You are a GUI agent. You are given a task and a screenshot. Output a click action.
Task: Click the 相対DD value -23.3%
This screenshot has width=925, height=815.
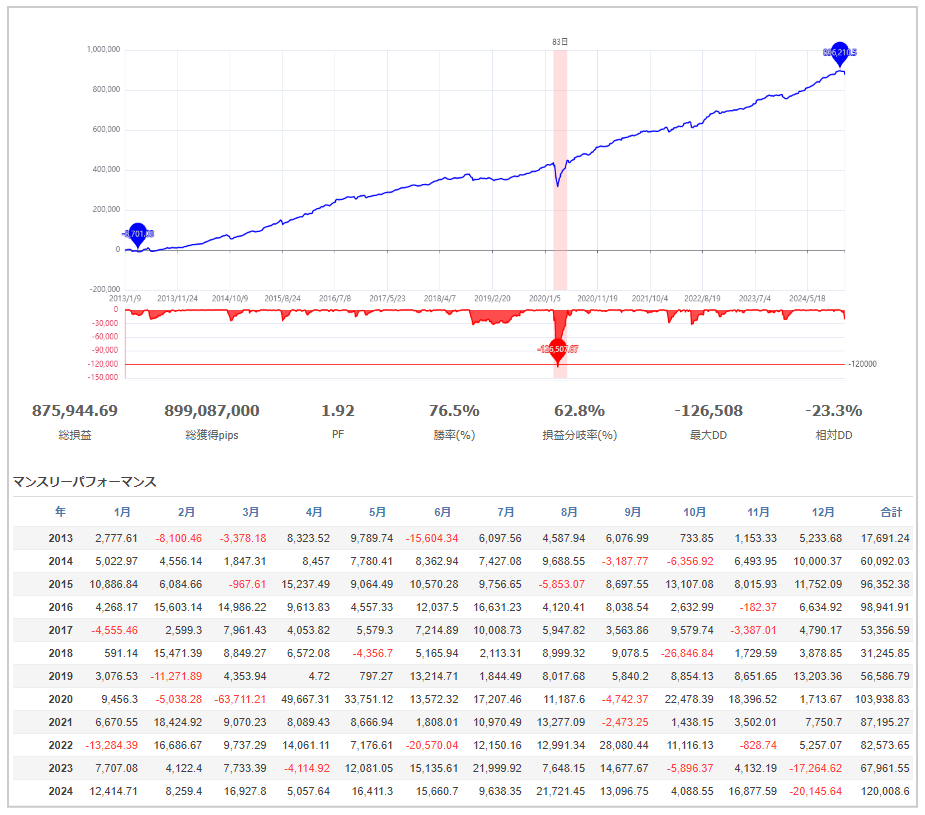click(833, 411)
